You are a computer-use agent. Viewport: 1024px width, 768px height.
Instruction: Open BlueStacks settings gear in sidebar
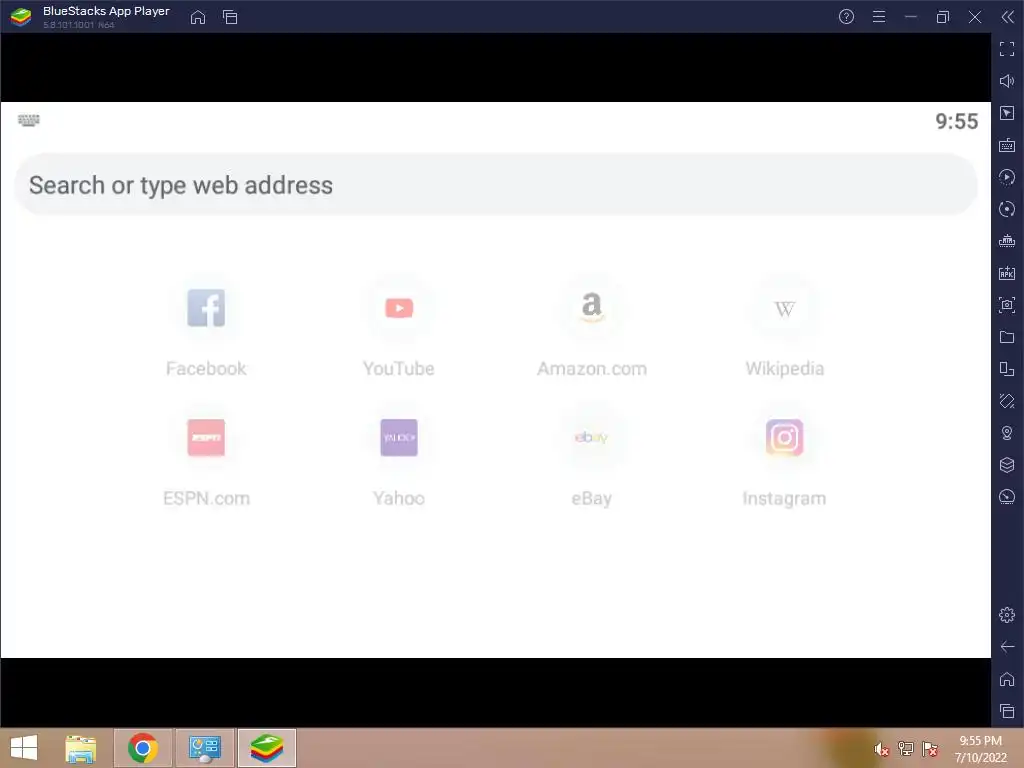click(x=1007, y=615)
